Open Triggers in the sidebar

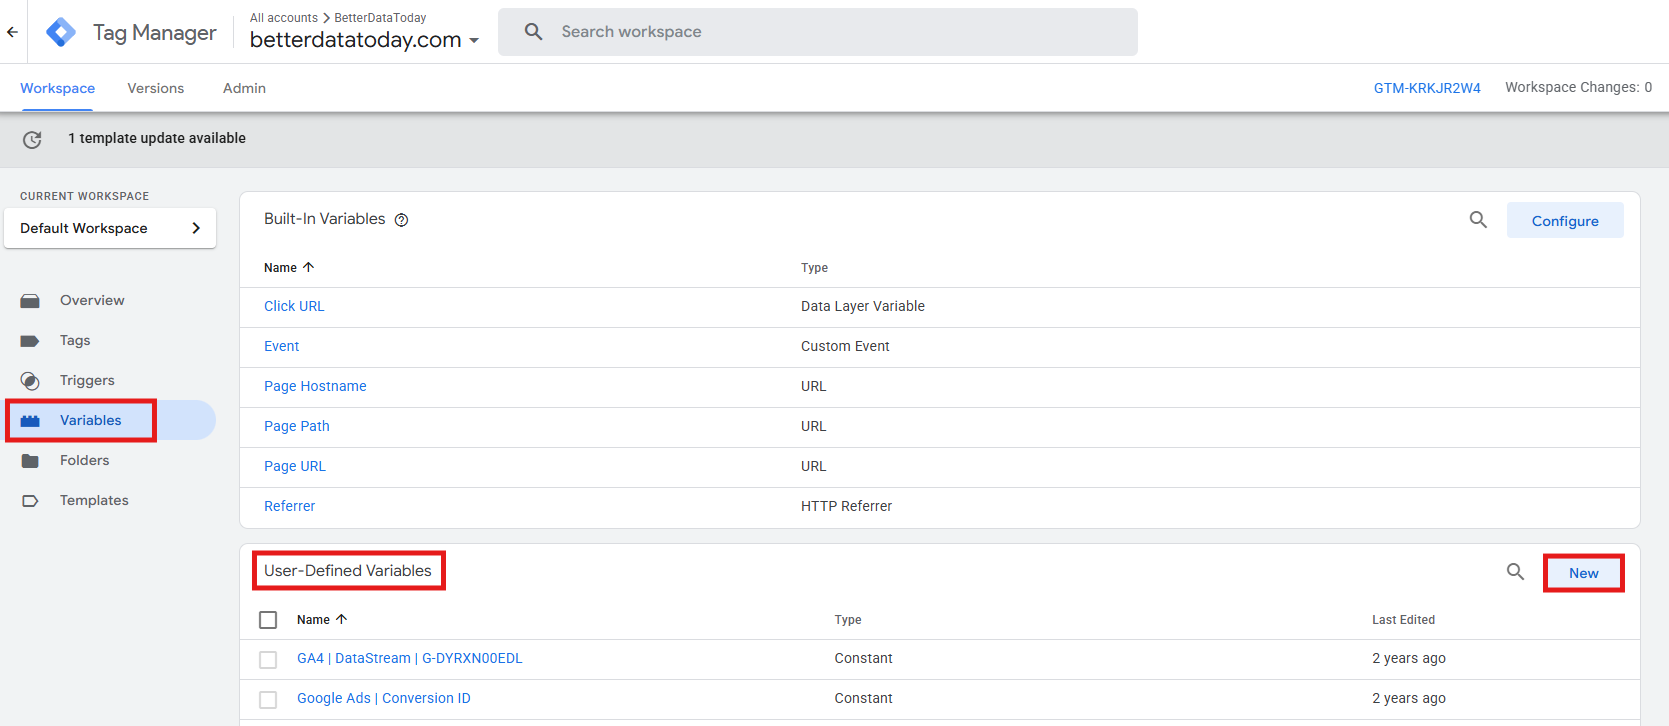[x=87, y=380]
